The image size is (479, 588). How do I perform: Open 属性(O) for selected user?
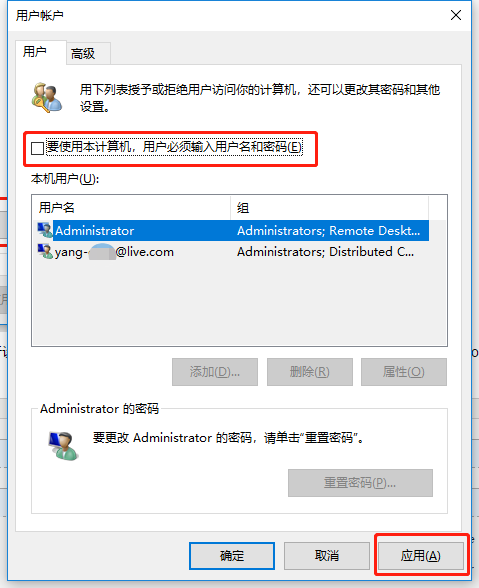click(404, 372)
